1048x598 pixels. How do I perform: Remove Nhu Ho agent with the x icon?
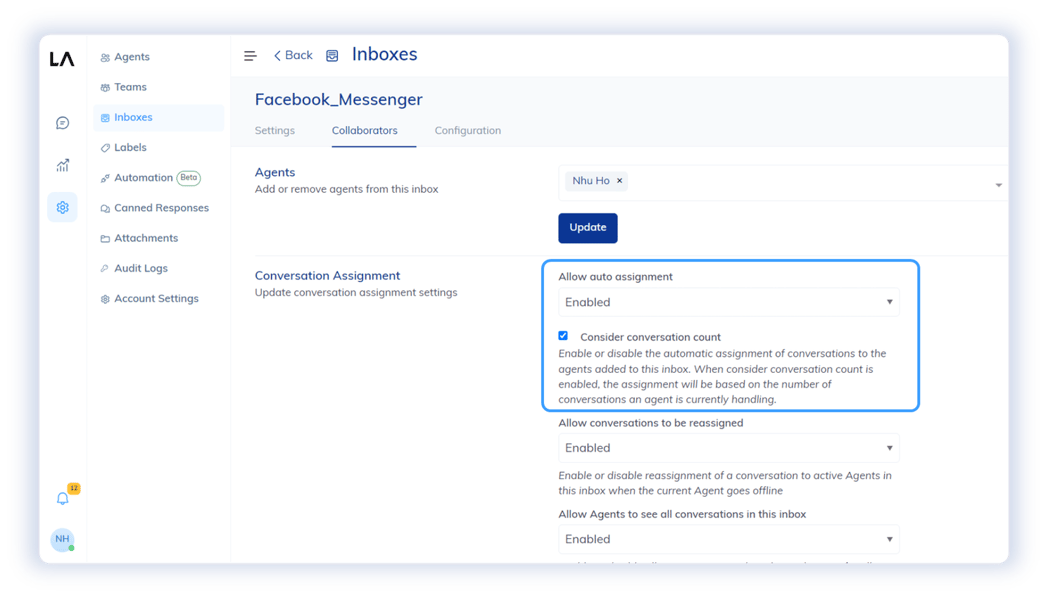coord(620,181)
